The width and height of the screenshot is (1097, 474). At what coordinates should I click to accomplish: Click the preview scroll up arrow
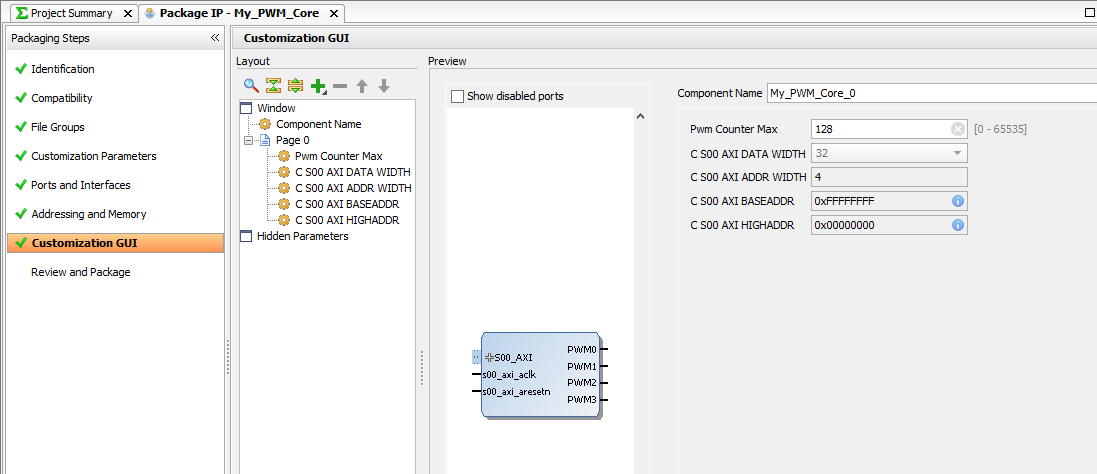coord(640,117)
